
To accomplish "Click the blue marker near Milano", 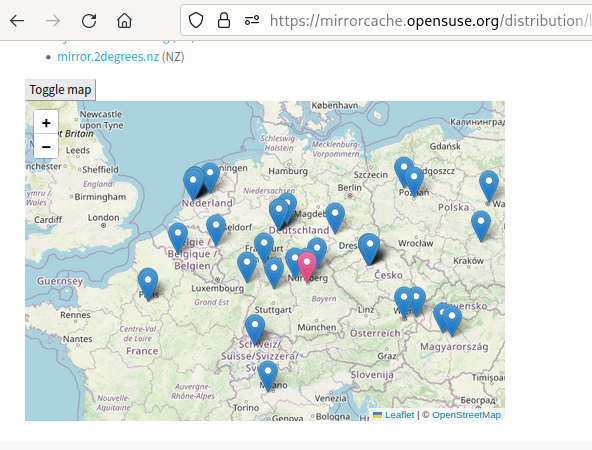I will click(268, 376).
